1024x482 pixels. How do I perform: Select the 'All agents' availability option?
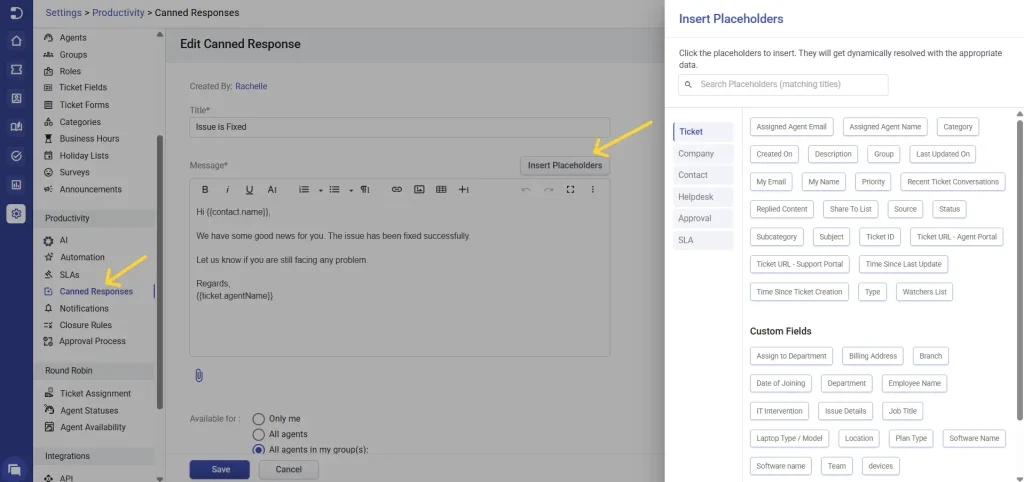pos(259,434)
